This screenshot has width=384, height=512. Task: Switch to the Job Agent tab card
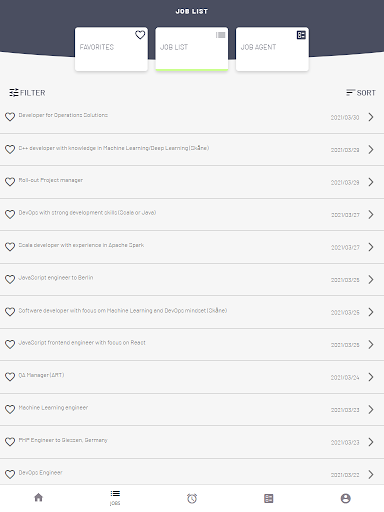click(272, 49)
